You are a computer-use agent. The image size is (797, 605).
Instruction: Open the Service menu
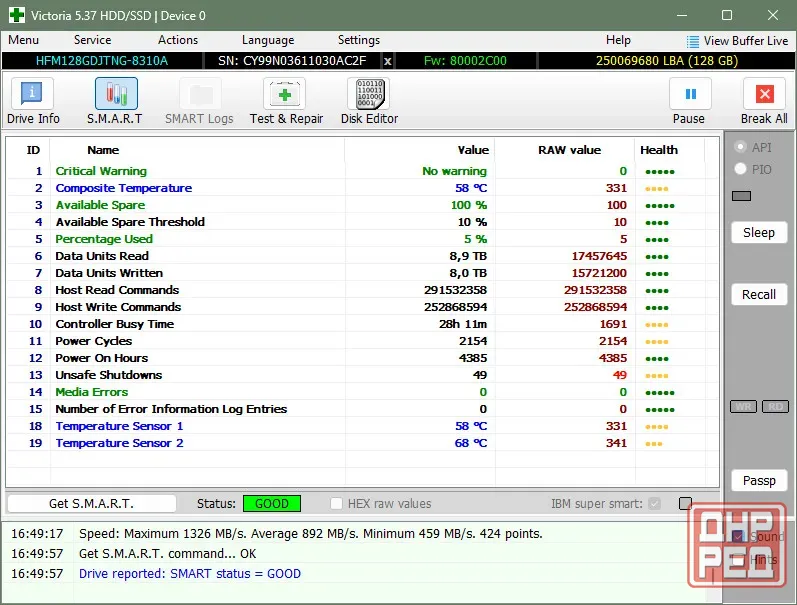point(93,40)
